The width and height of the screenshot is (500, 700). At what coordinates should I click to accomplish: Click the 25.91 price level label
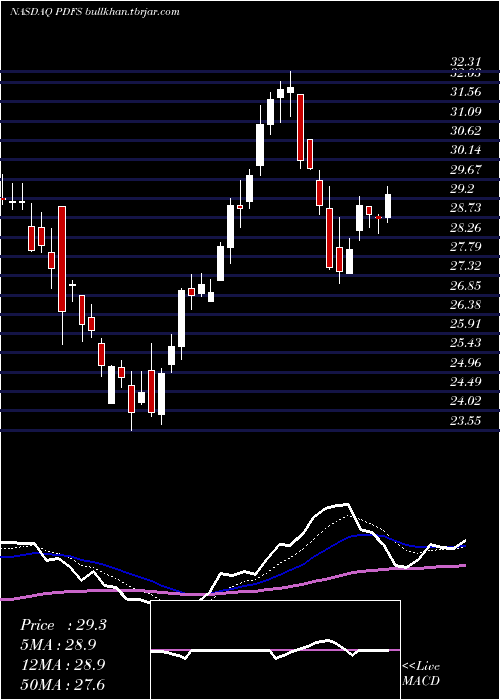coord(466,324)
